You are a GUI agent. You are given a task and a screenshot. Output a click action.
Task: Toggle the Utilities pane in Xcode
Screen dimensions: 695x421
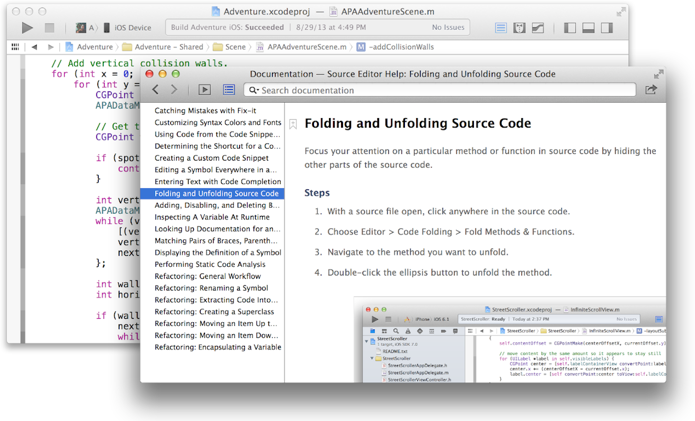(607, 27)
